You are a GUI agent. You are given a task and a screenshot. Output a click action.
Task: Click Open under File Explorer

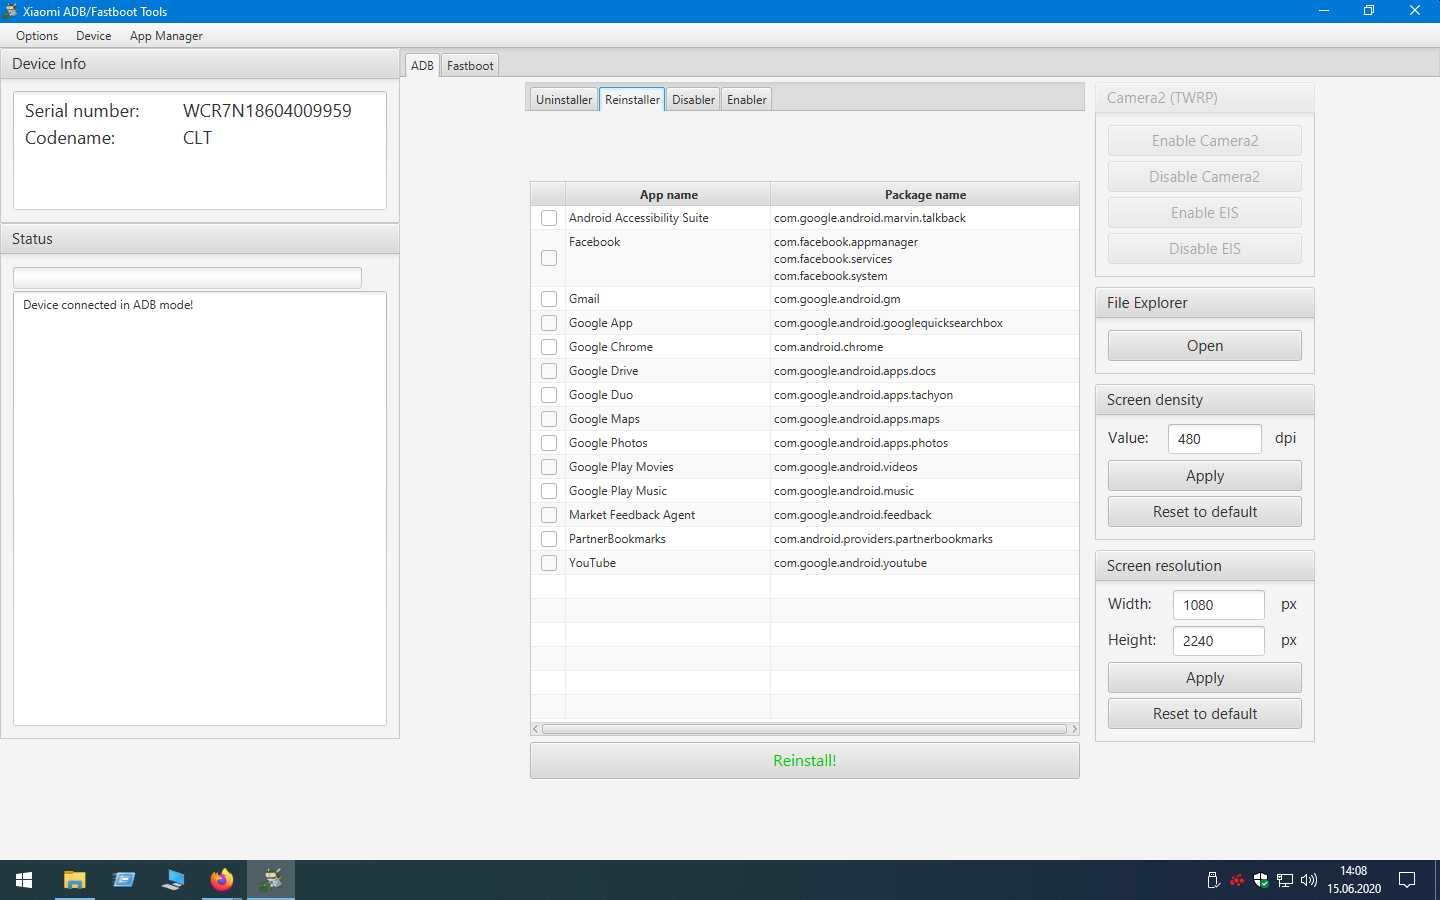click(1205, 346)
